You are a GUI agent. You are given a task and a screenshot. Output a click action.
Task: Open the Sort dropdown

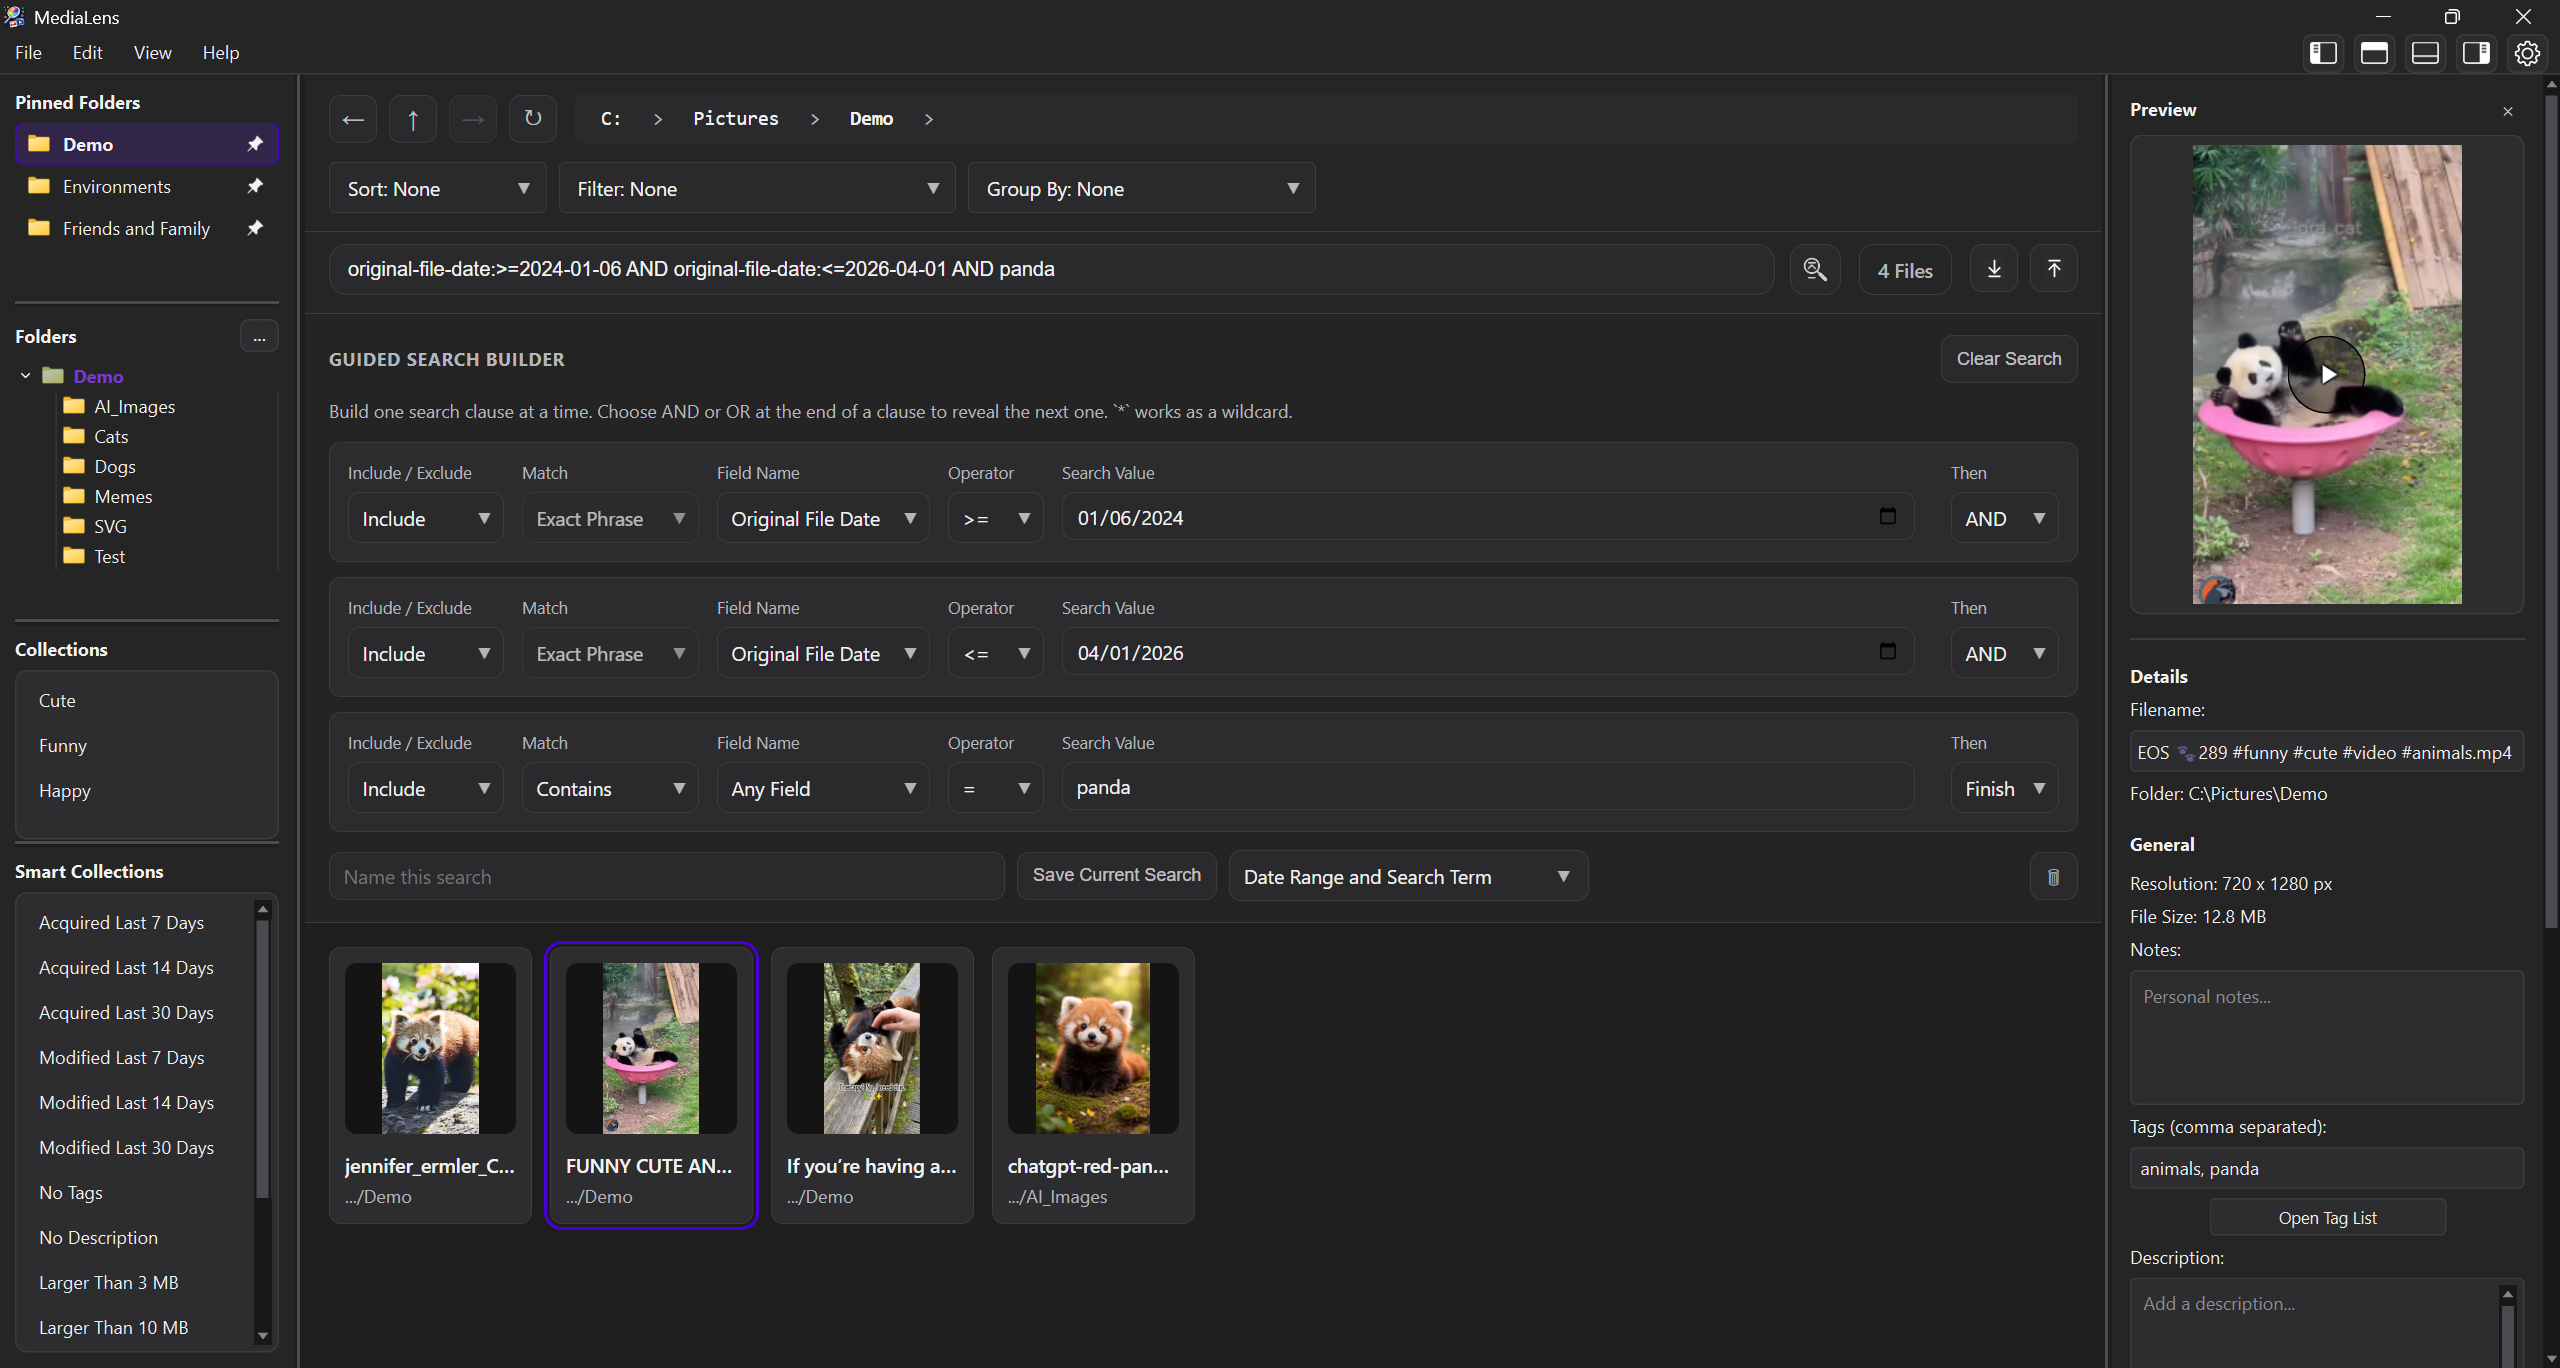click(x=436, y=187)
